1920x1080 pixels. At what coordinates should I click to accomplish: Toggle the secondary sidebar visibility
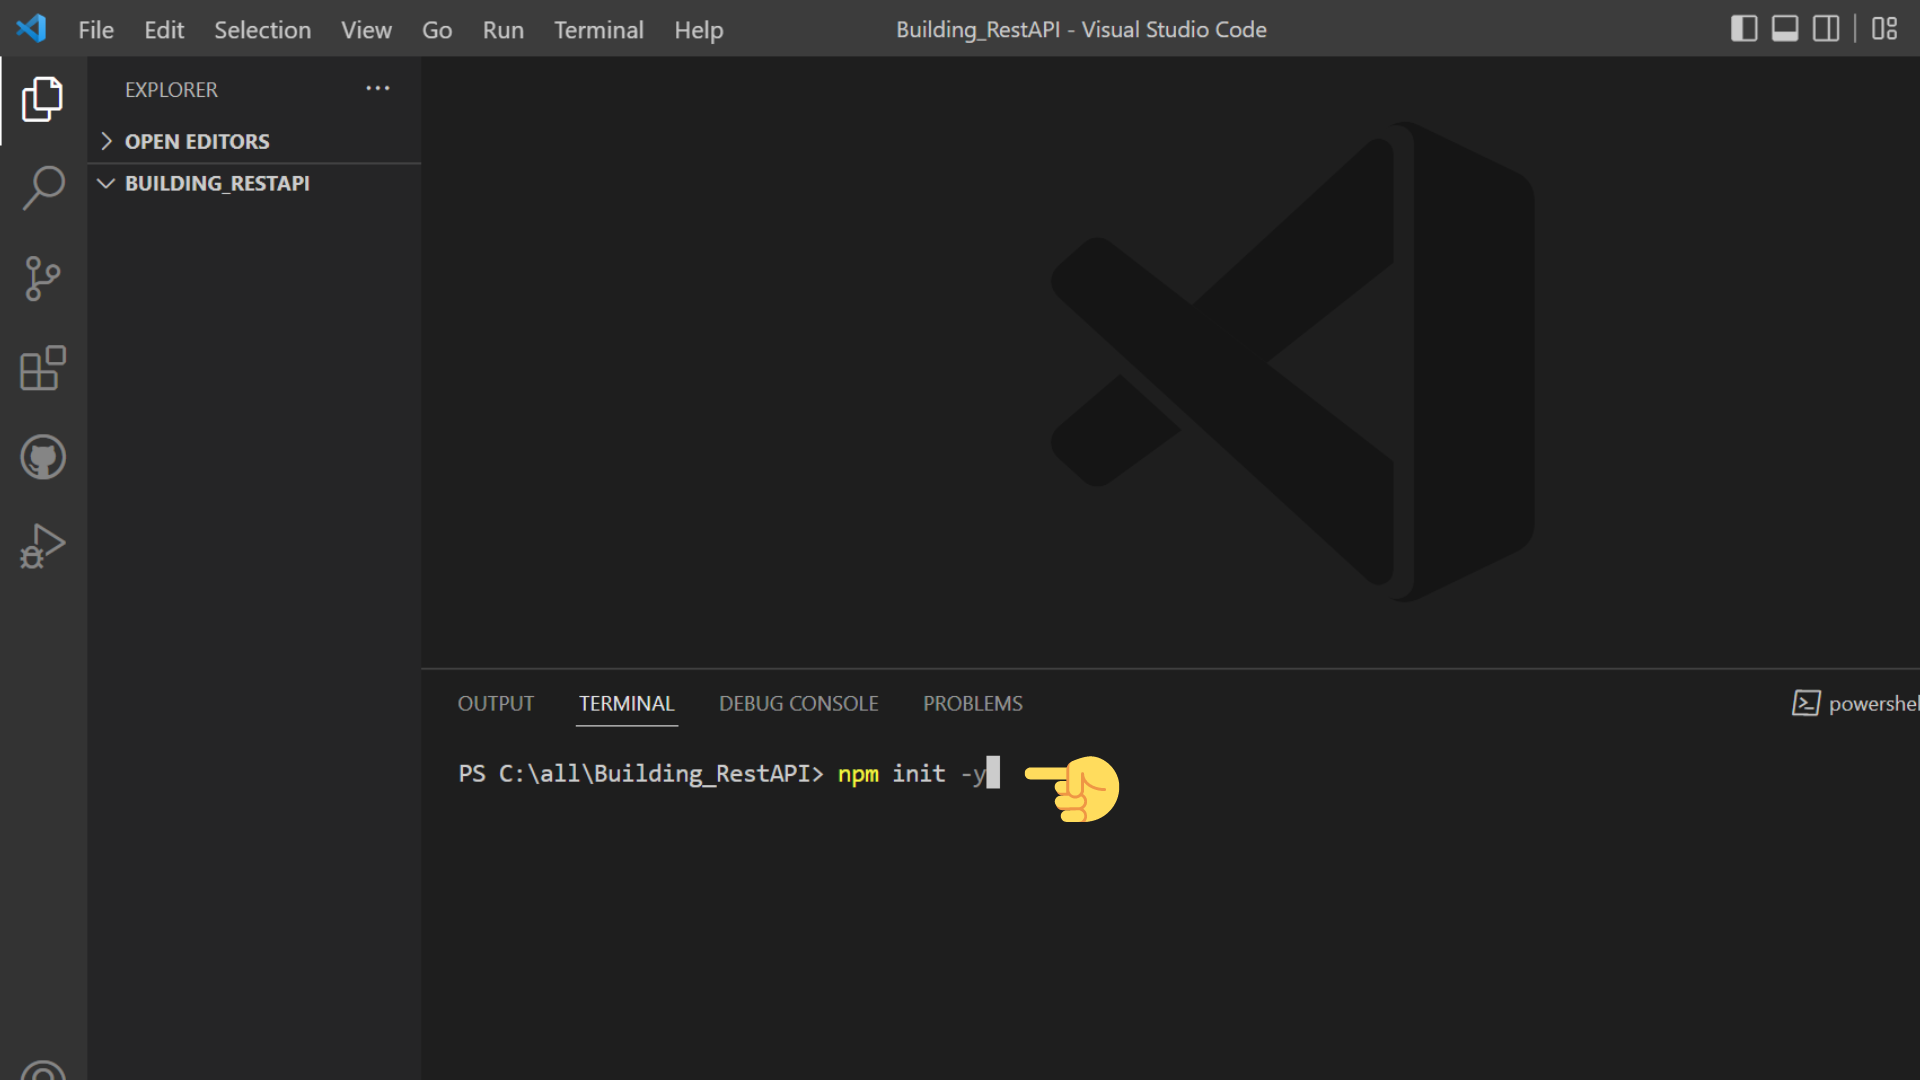pyautogui.click(x=1824, y=28)
